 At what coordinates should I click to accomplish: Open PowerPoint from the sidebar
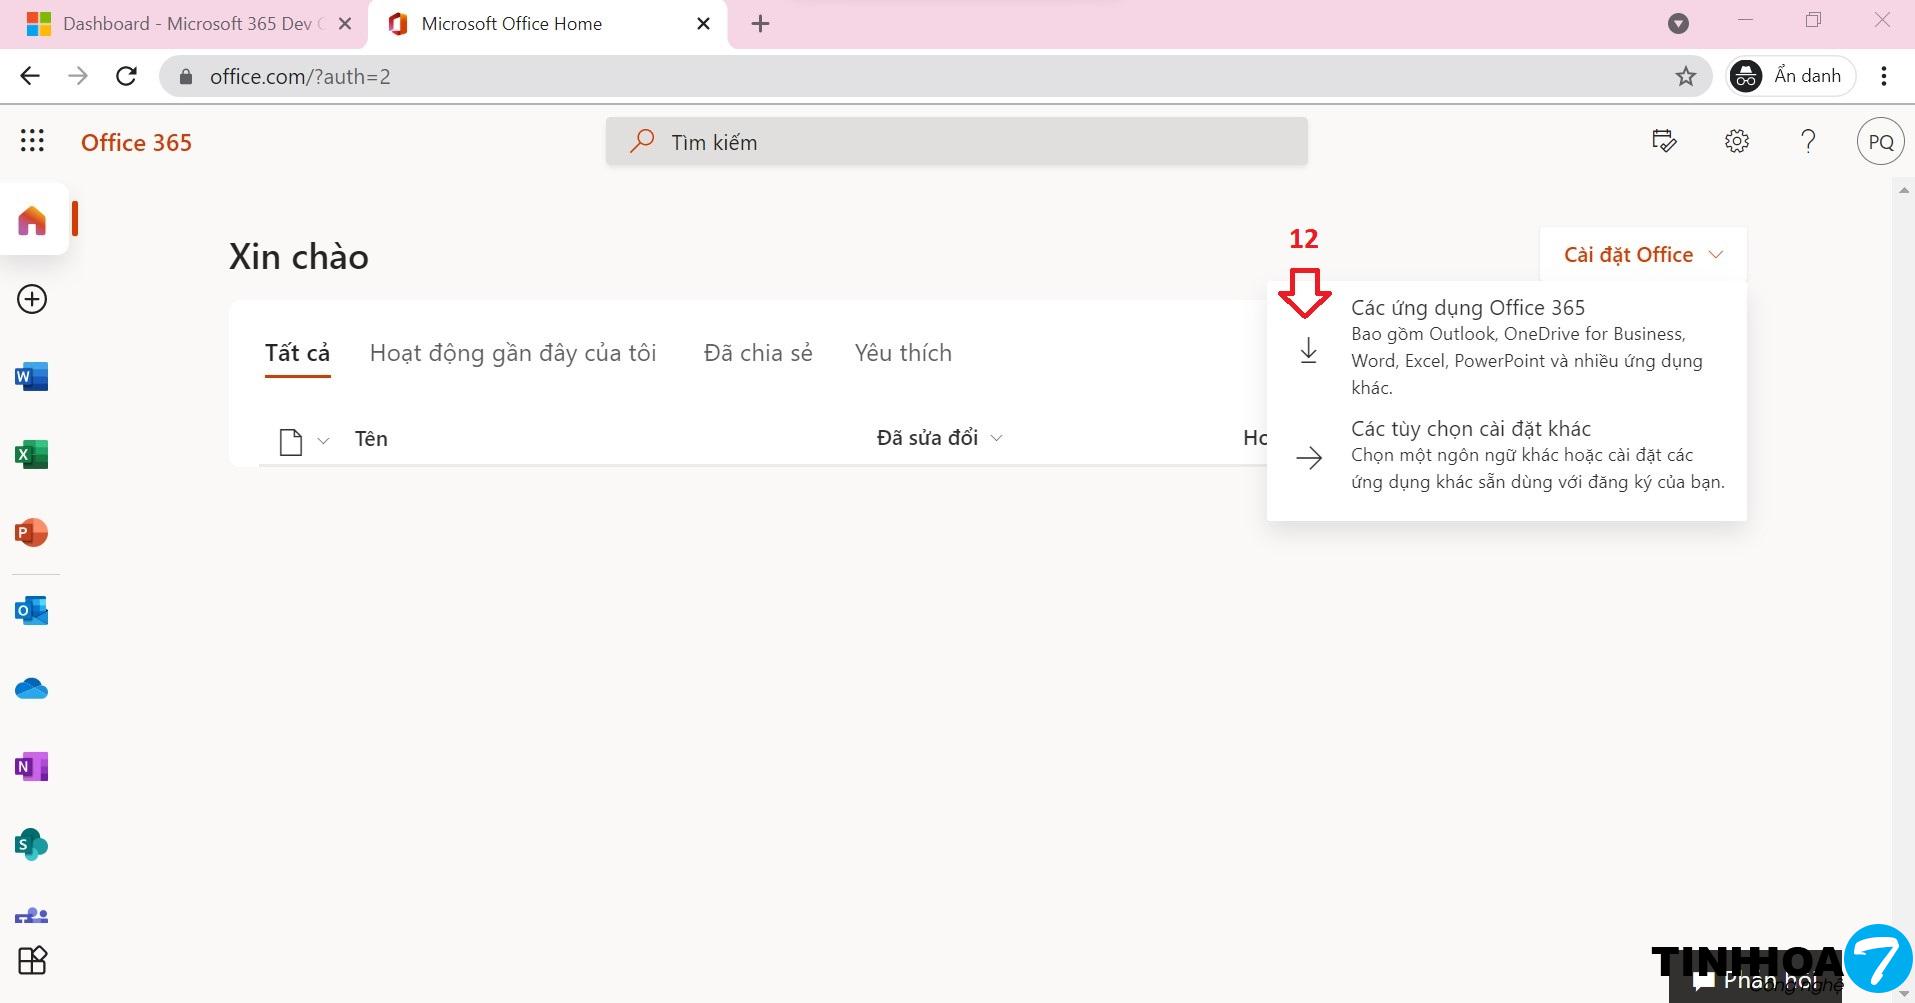click(32, 532)
